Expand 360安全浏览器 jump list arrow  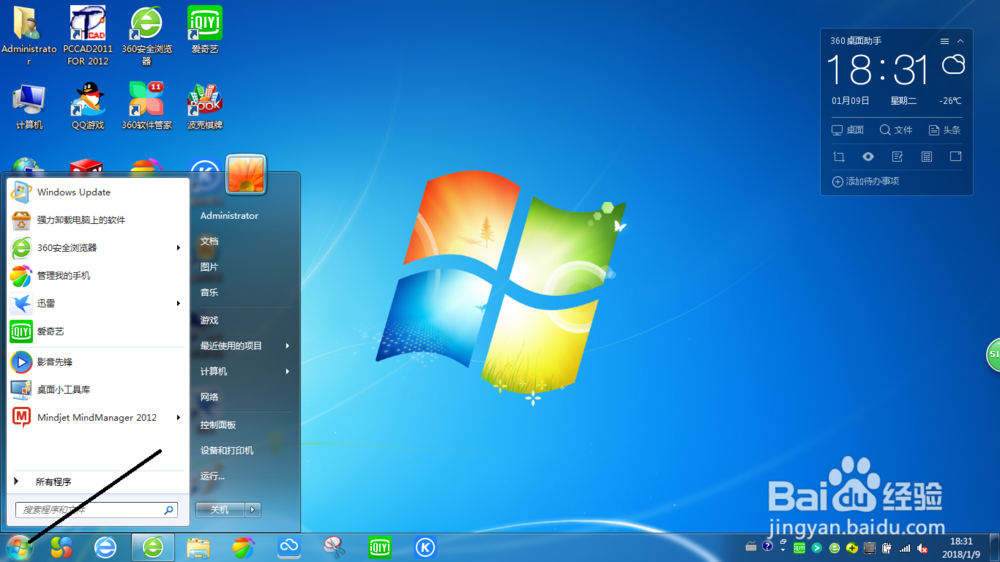(x=179, y=248)
